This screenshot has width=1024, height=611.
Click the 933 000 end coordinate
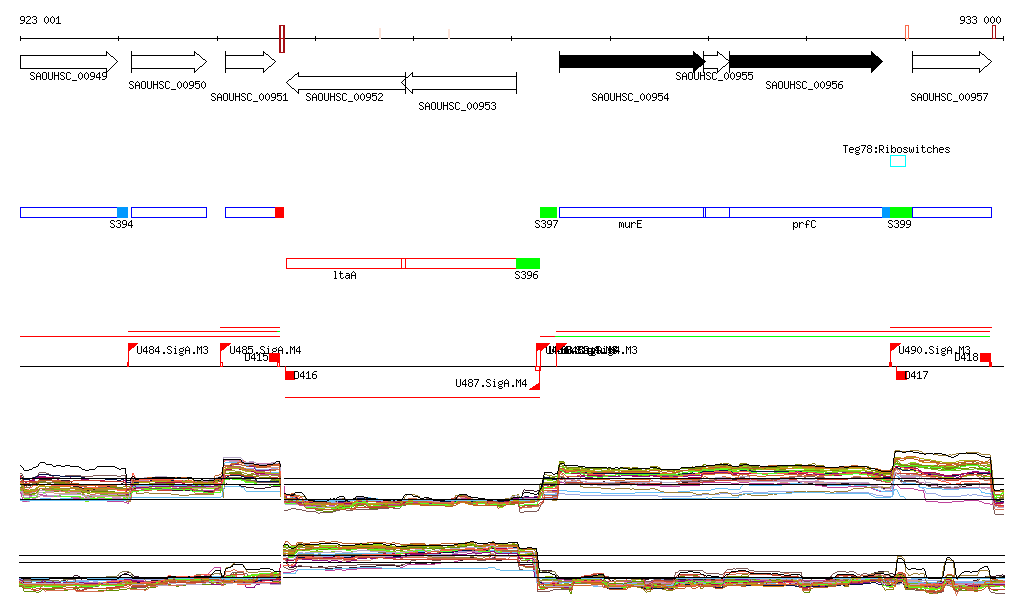tap(980, 20)
